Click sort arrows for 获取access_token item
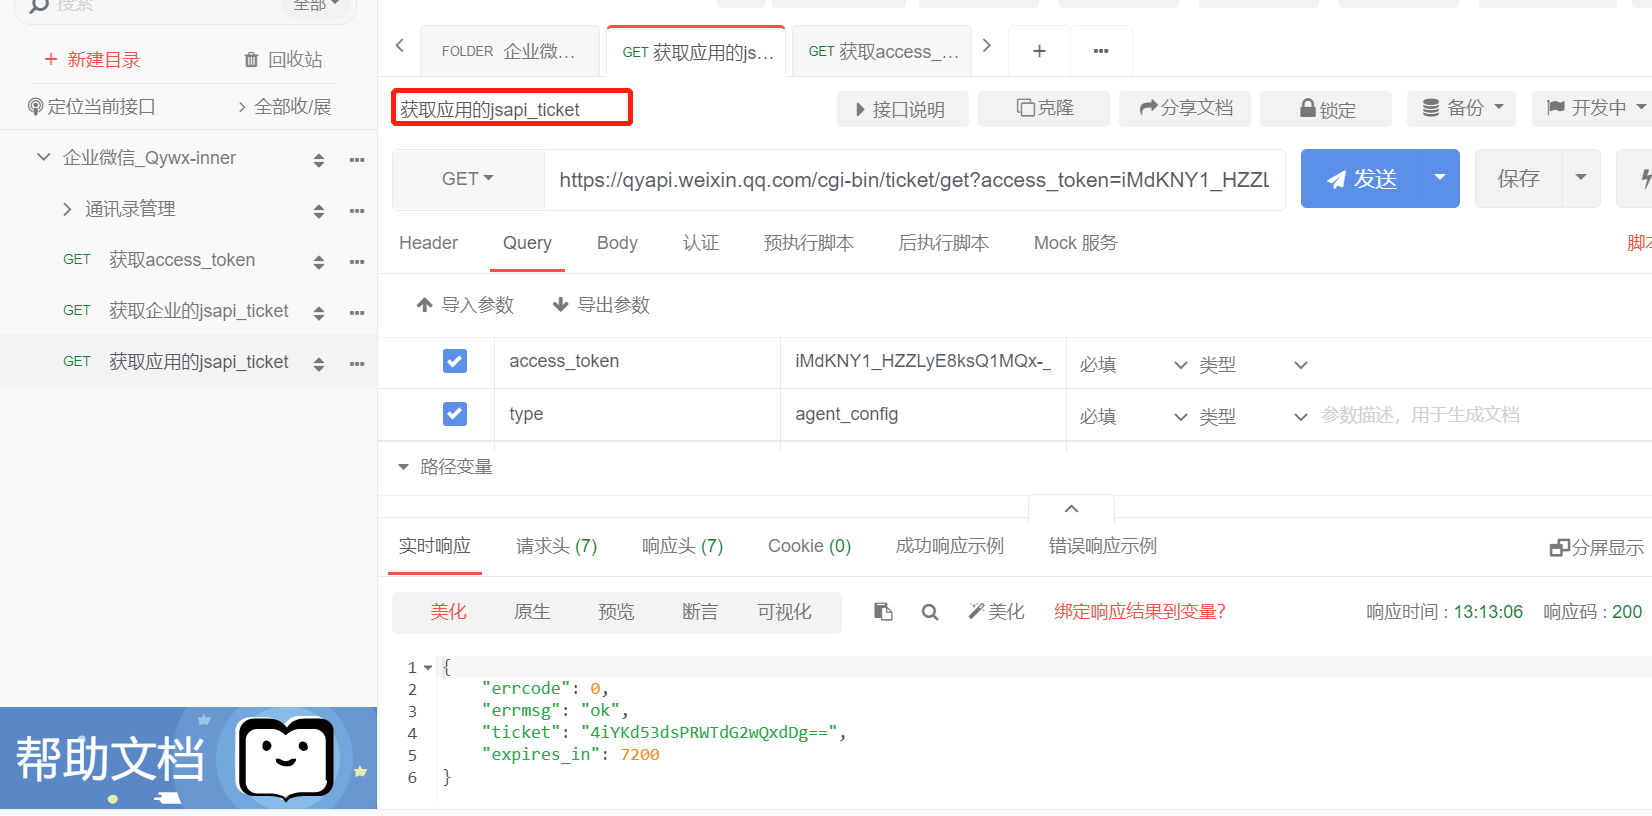 [319, 262]
